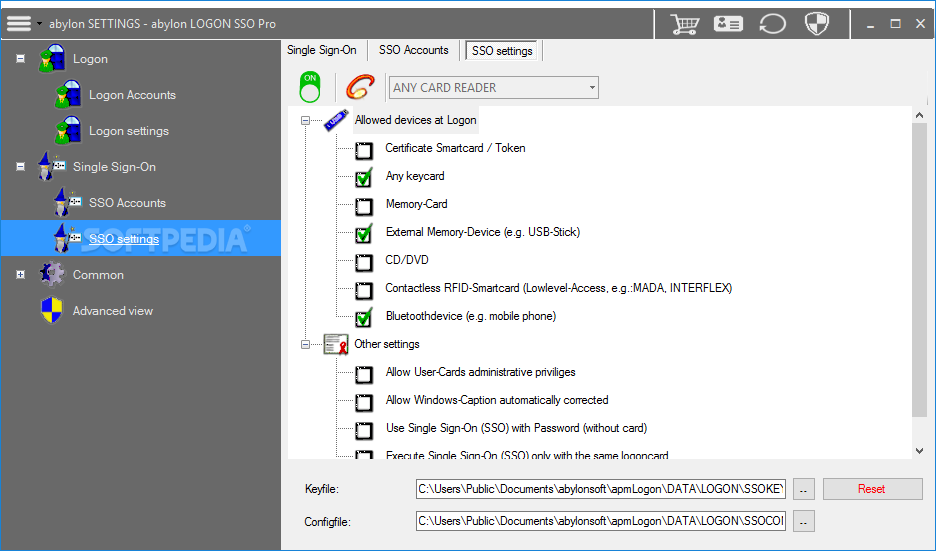This screenshot has height=551, width=936.
Task: Click the SSO Accounts wizard icon
Action: click(67, 202)
